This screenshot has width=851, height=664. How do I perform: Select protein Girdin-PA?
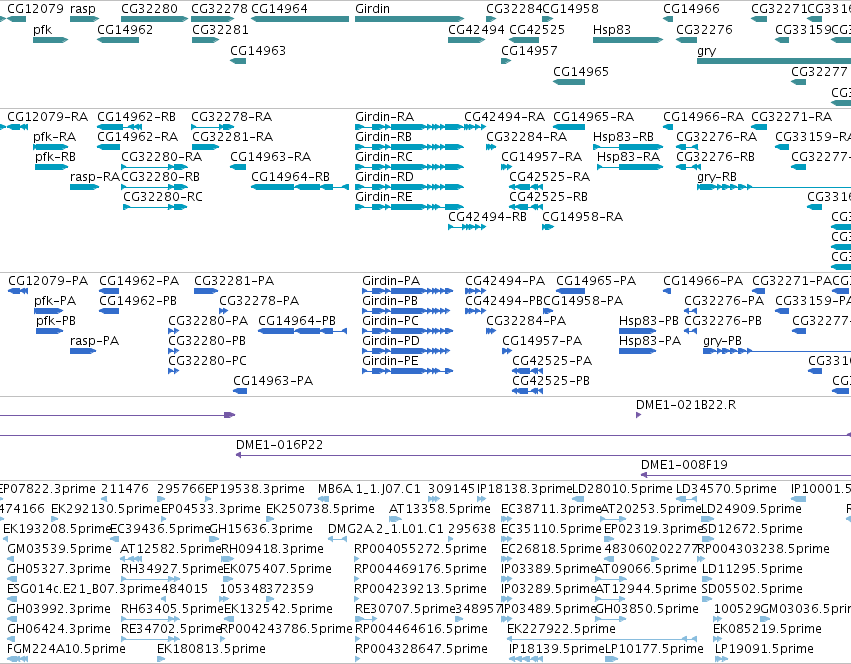[391, 281]
